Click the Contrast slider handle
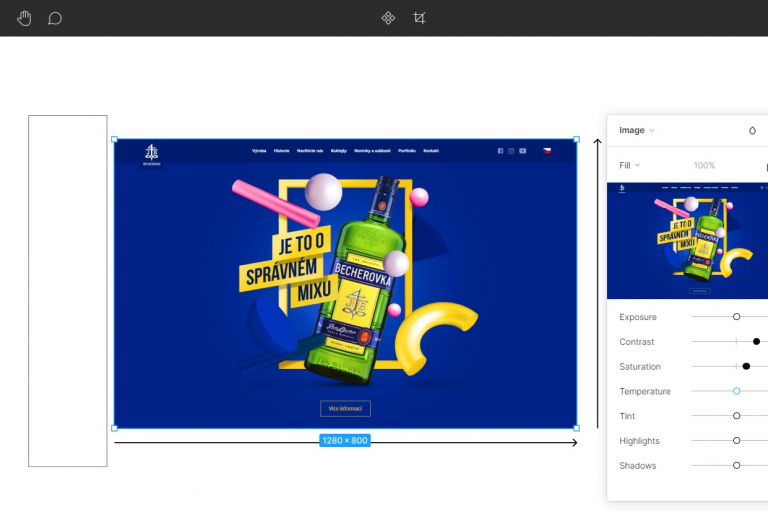This screenshot has width=768, height=512. 756,341
